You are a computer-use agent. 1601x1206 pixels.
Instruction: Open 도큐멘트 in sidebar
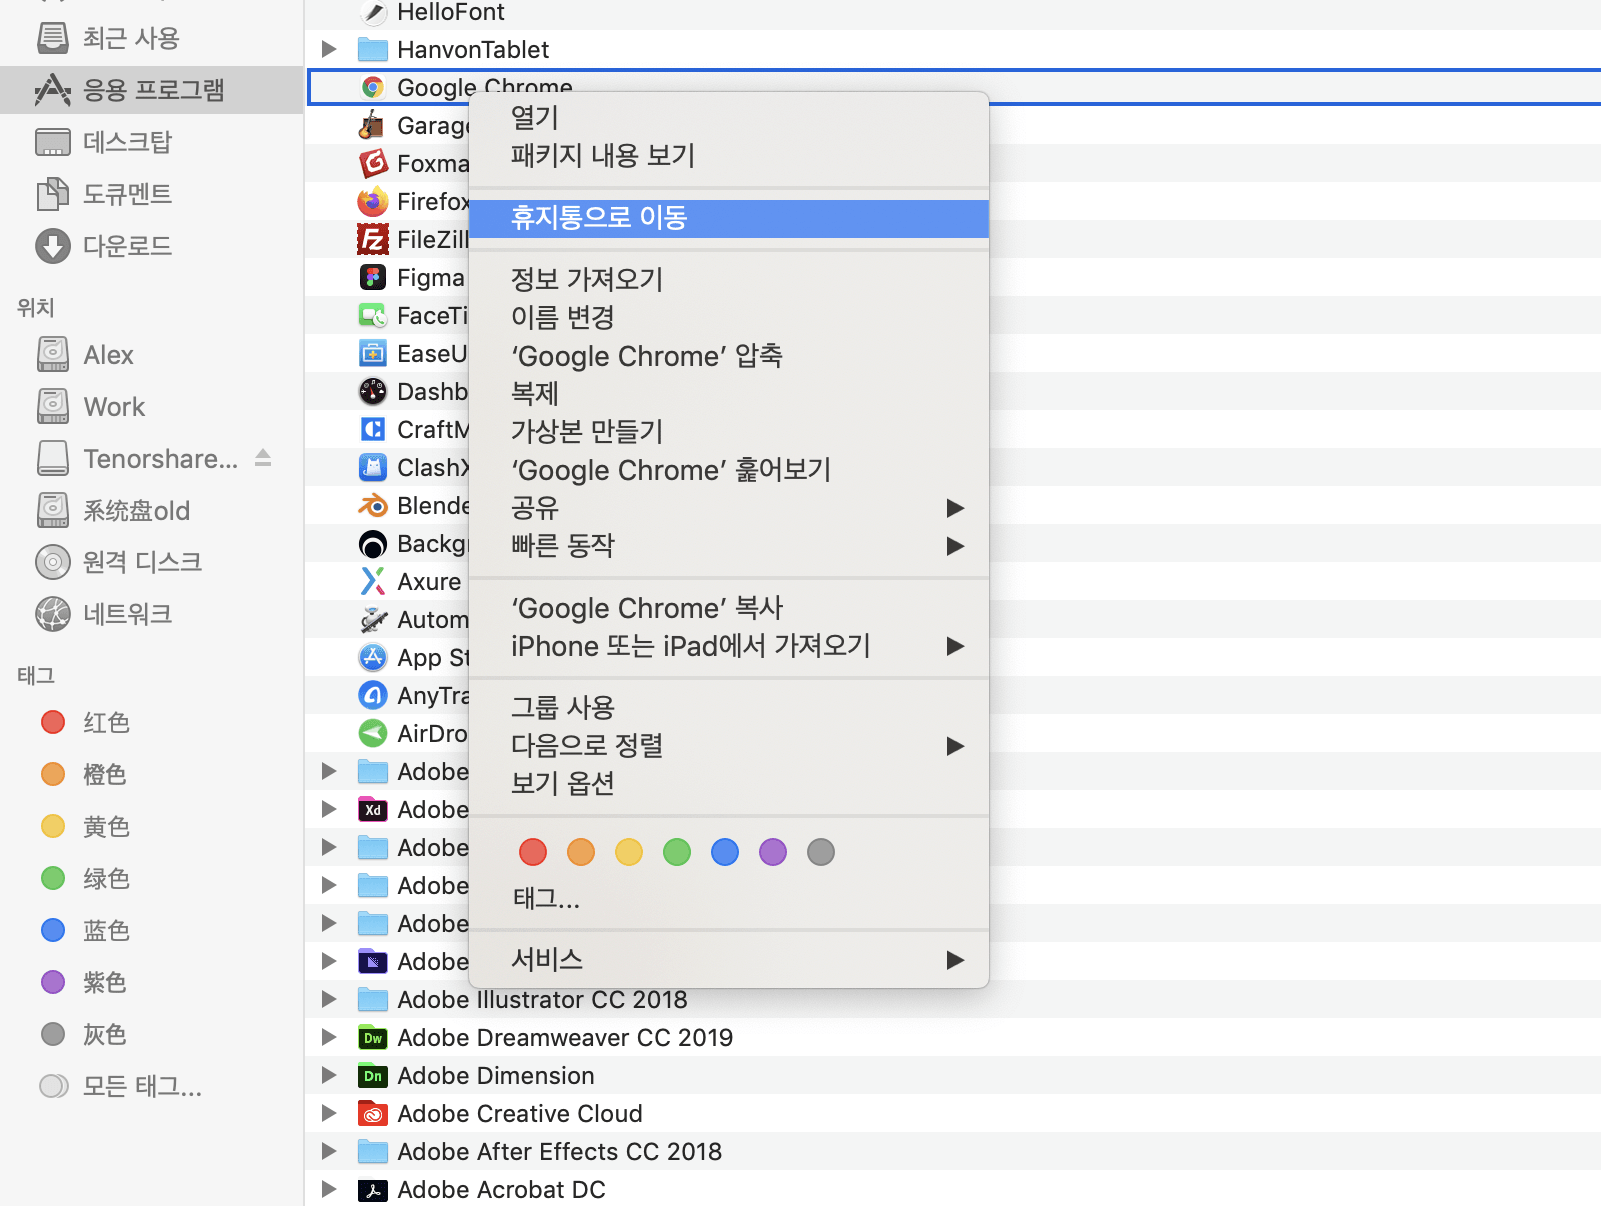pos(152,194)
